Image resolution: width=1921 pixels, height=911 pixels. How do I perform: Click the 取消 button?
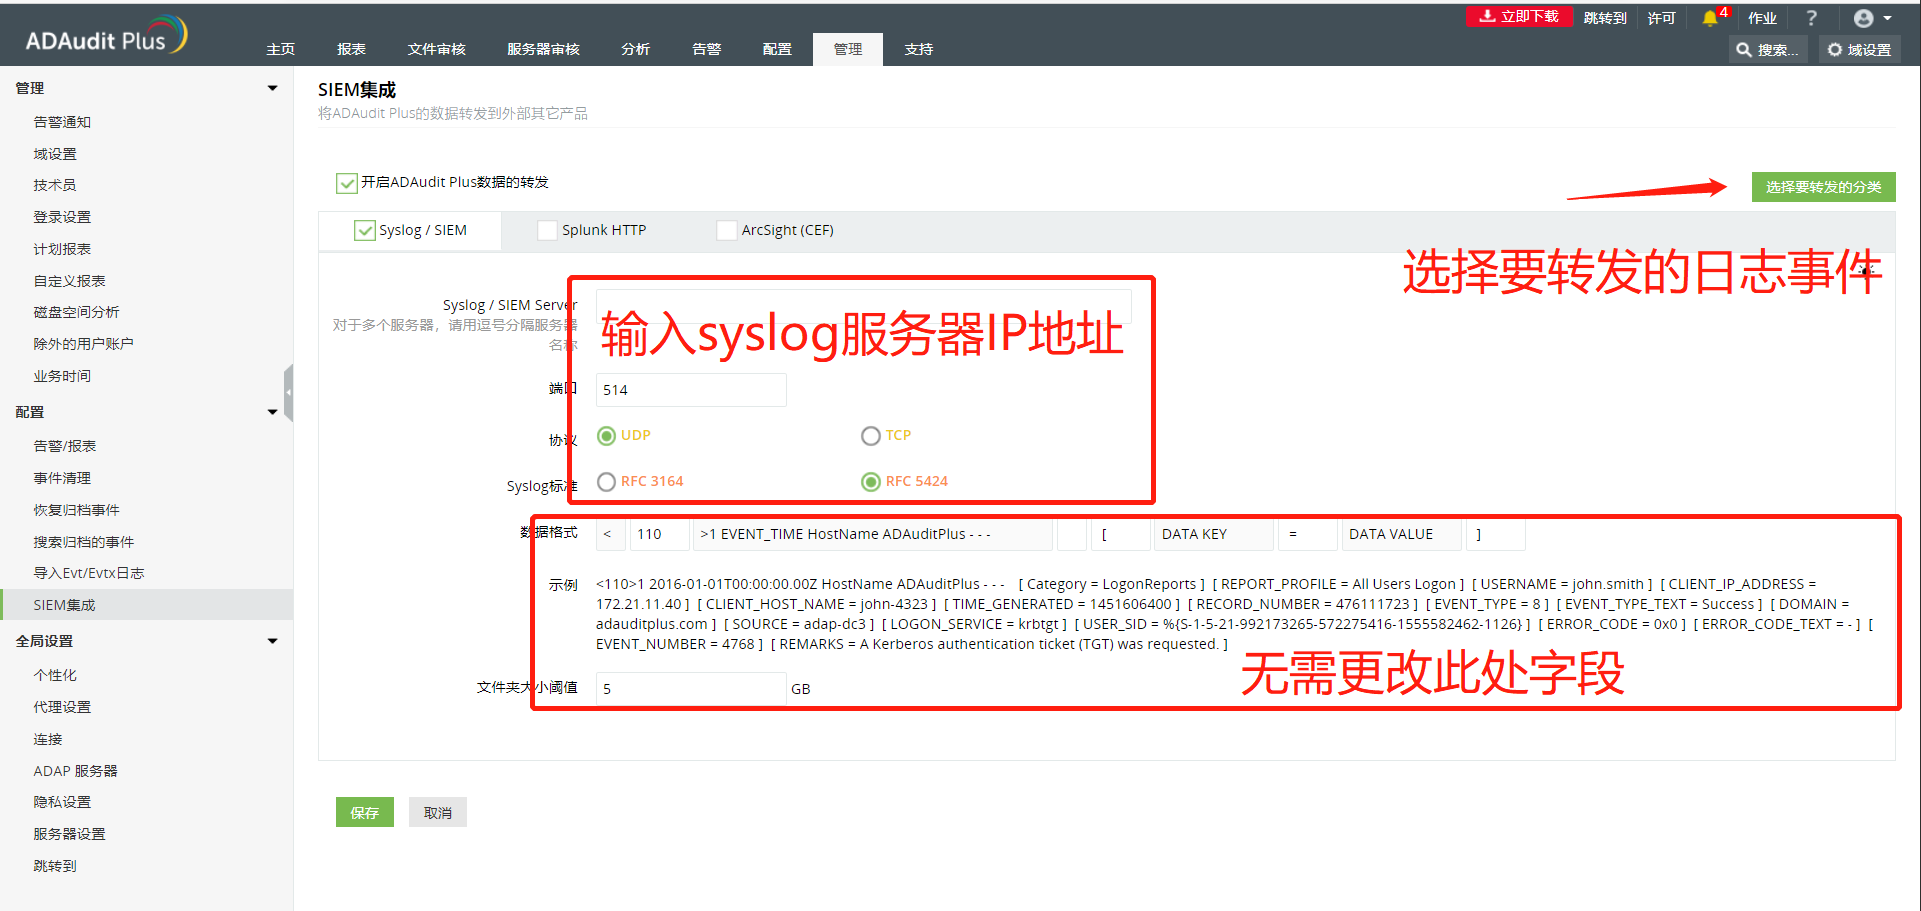point(438,812)
